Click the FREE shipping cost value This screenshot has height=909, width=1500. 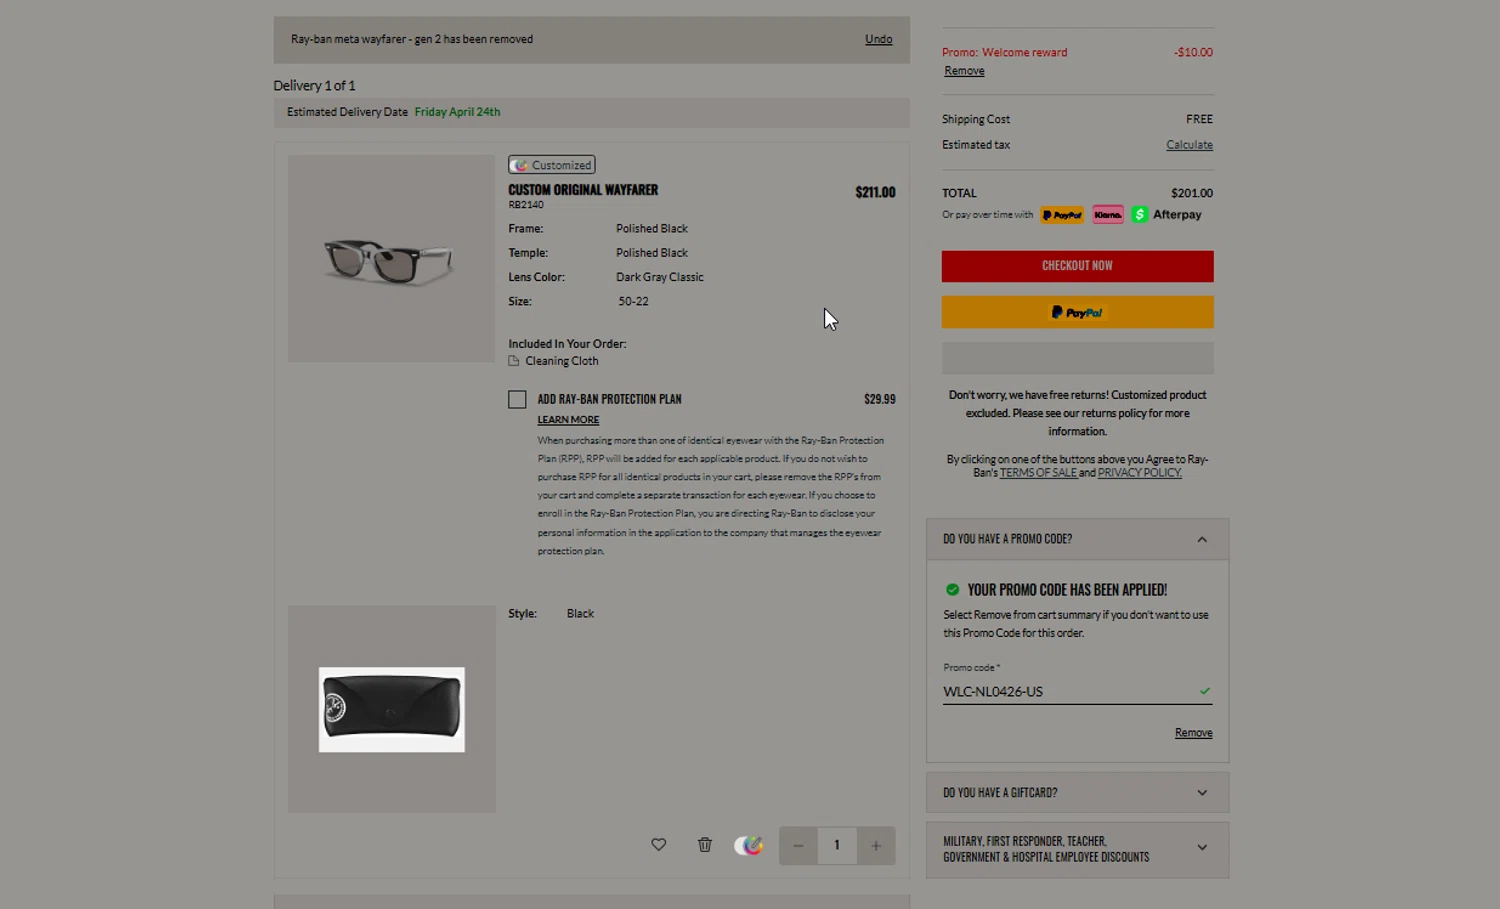tap(1199, 119)
